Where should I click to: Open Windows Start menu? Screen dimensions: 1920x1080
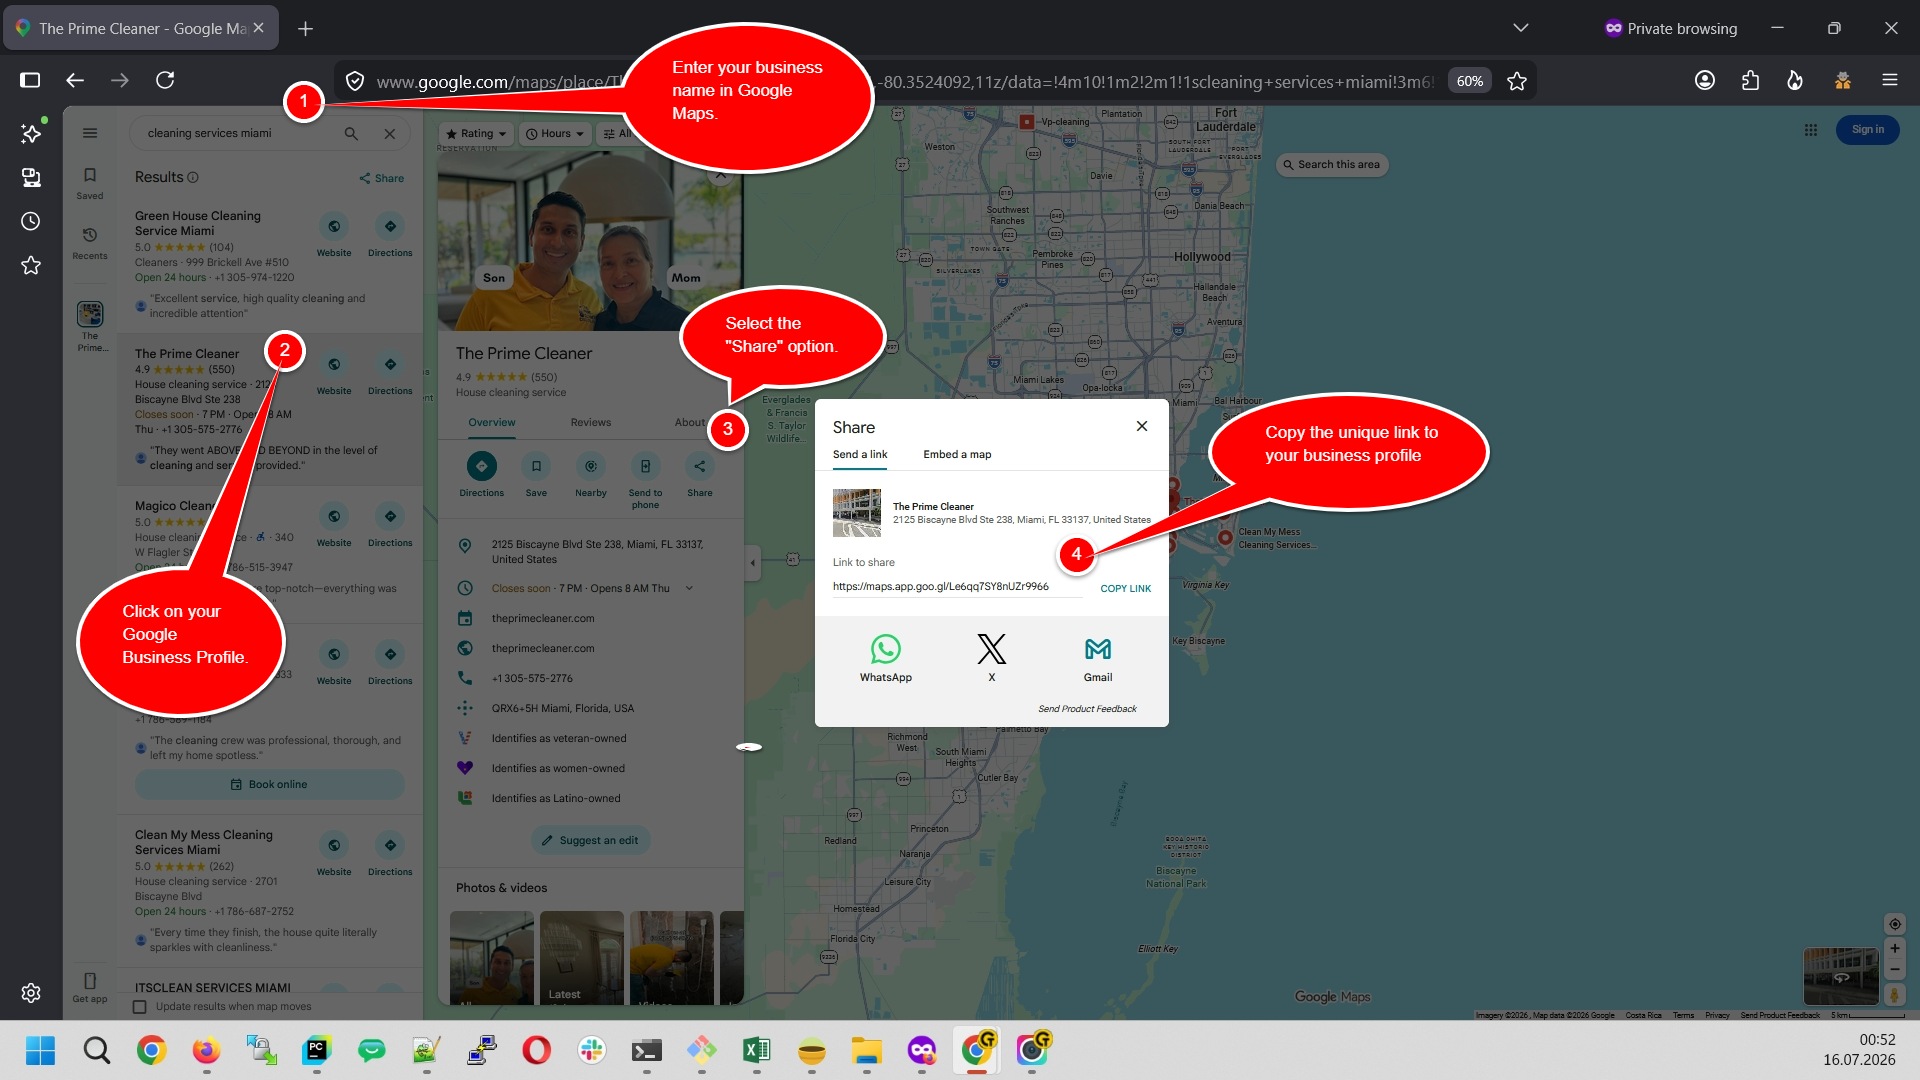(41, 1050)
